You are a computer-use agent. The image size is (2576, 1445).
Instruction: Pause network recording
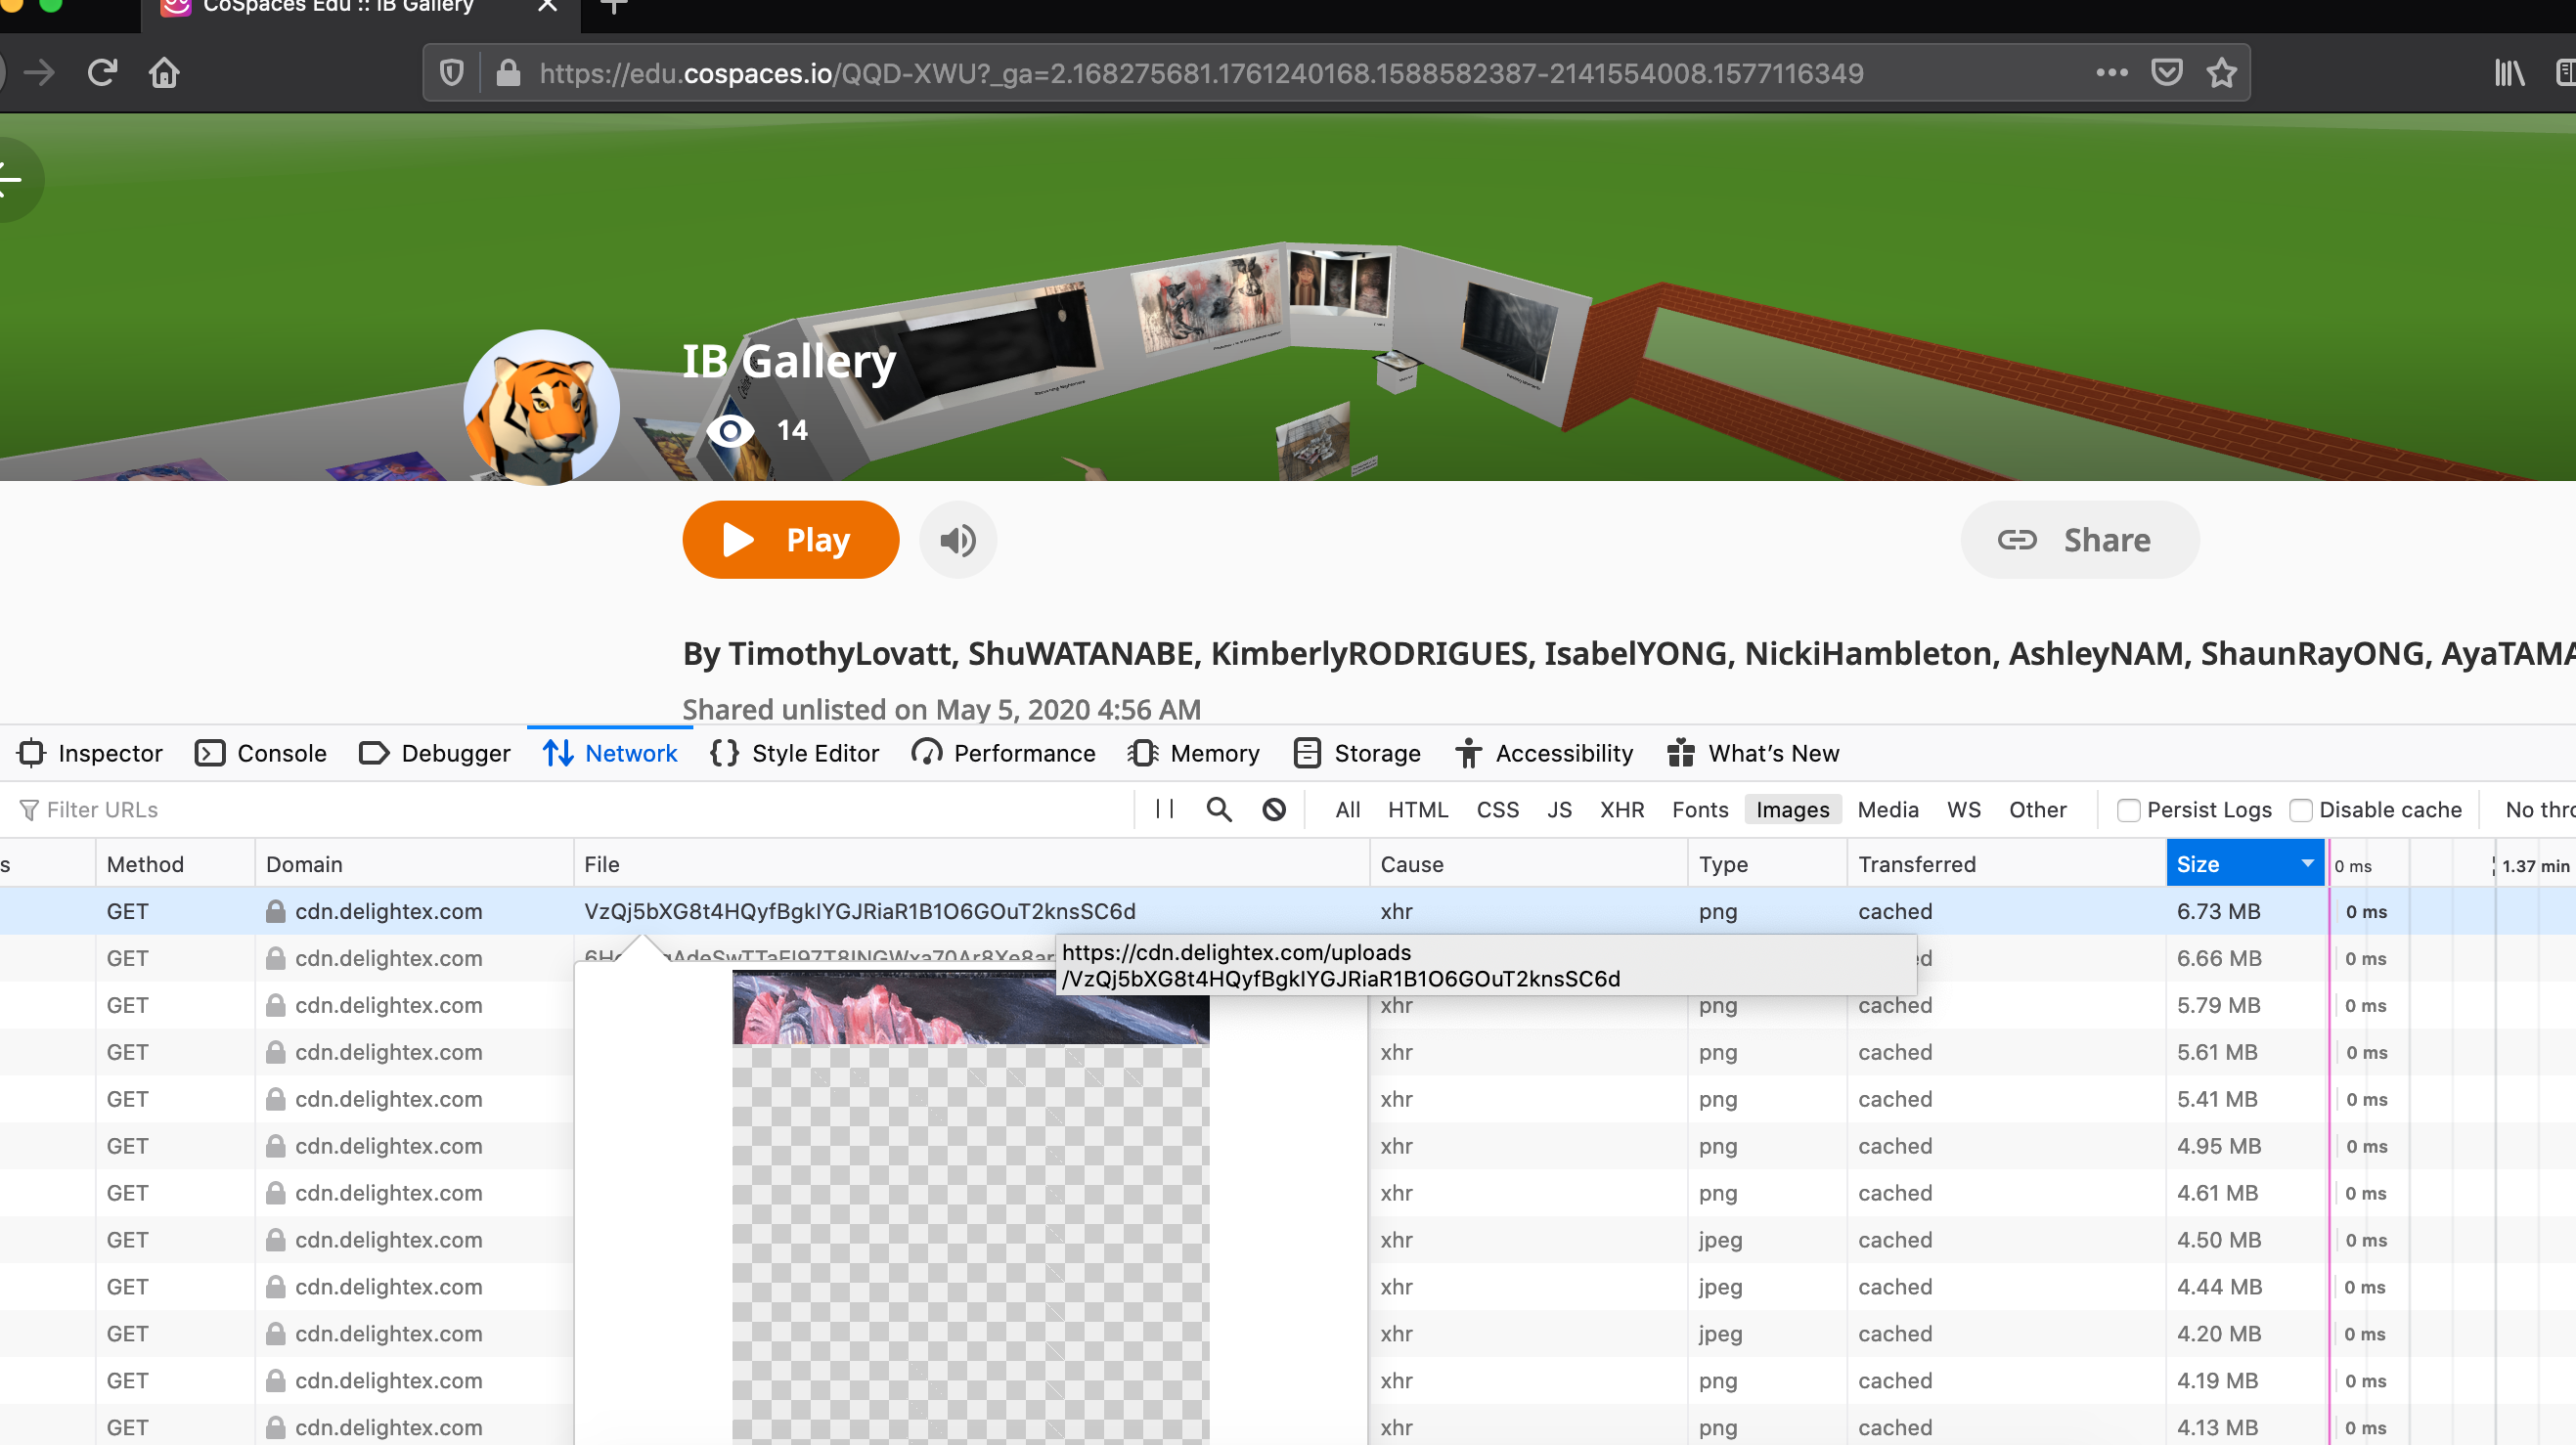pyautogui.click(x=1164, y=809)
